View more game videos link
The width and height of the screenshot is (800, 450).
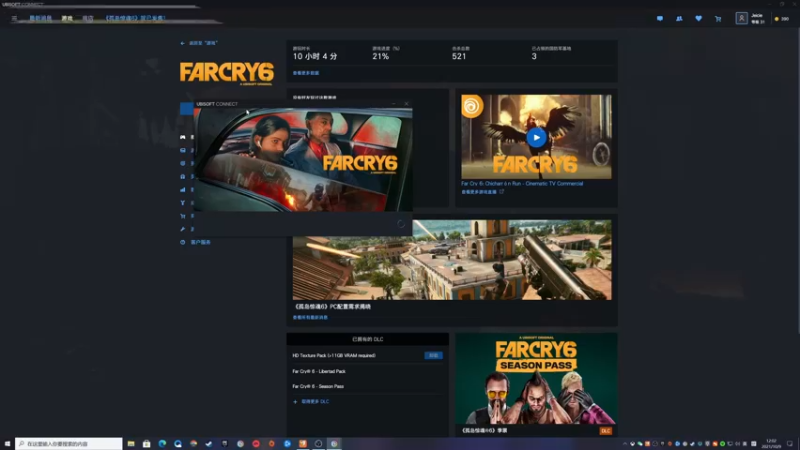[x=482, y=192]
